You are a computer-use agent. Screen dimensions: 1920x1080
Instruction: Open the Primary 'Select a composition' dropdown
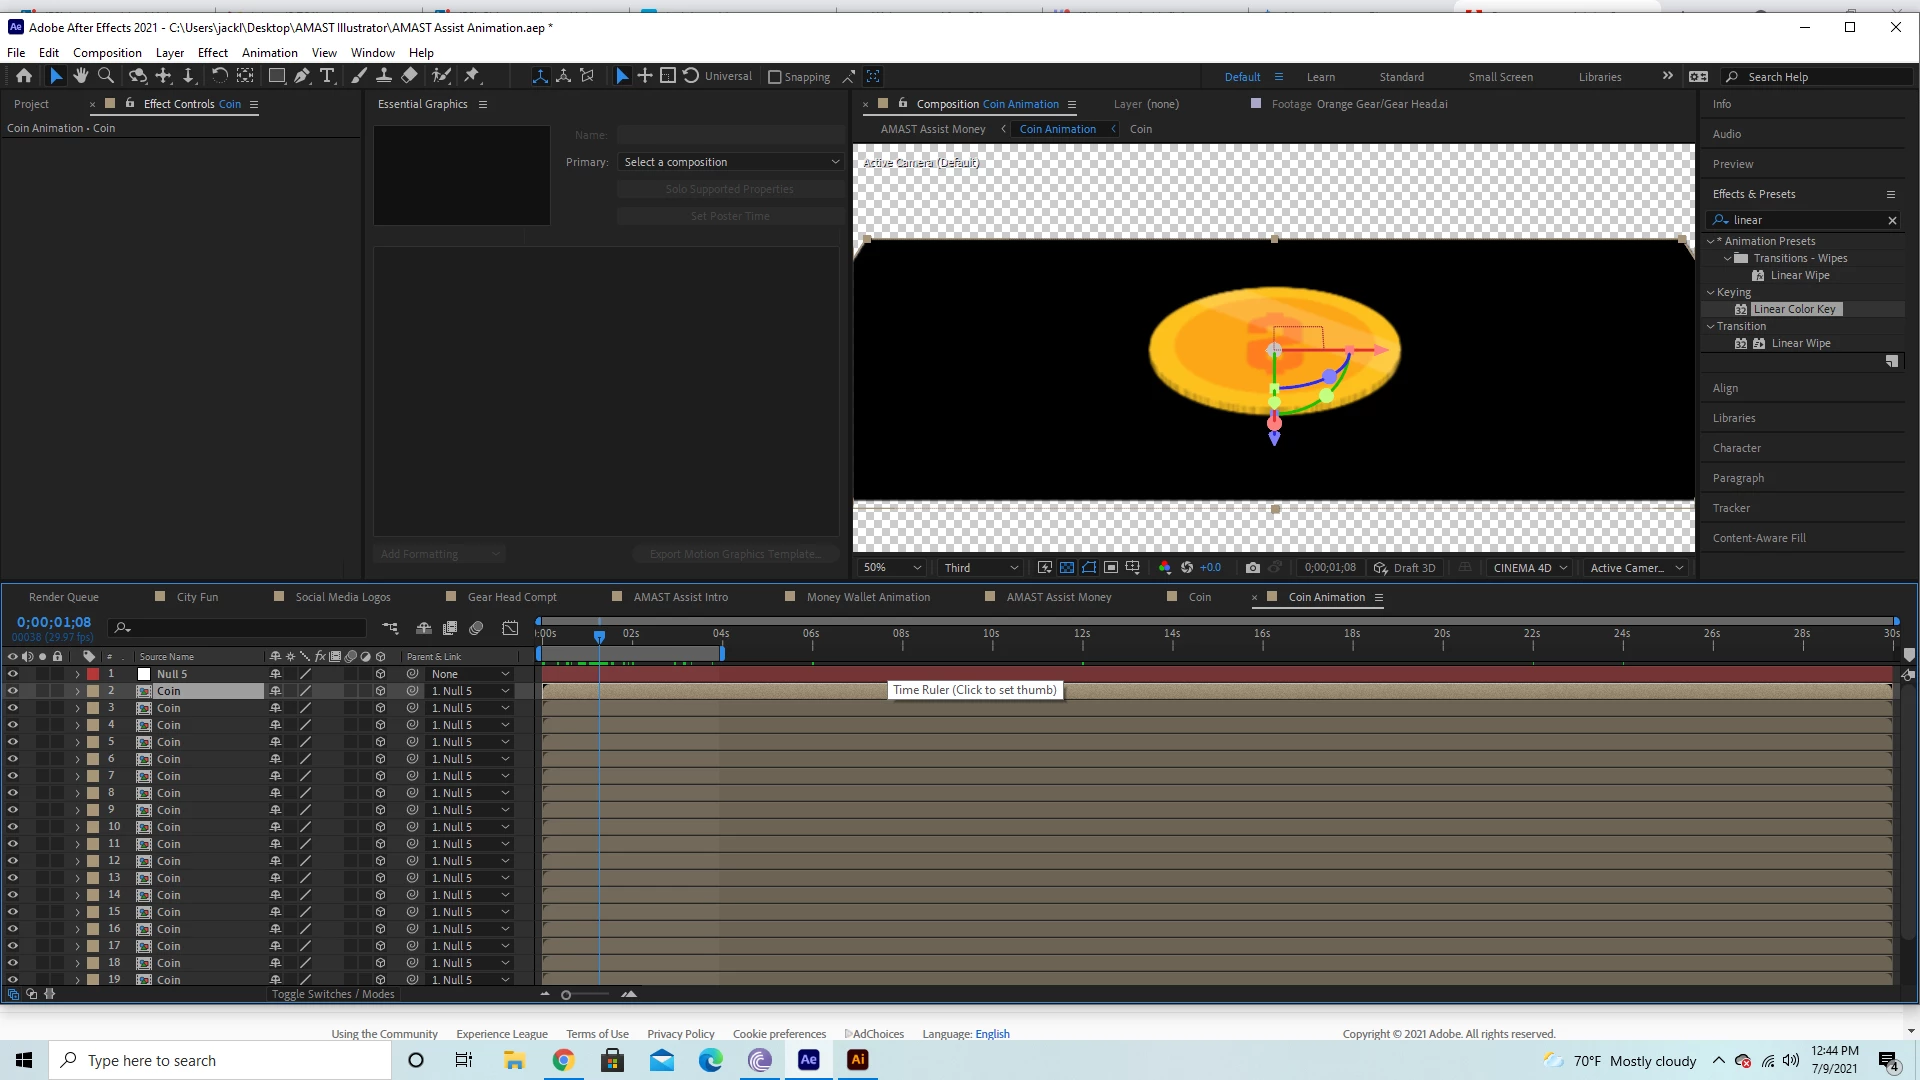(731, 162)
